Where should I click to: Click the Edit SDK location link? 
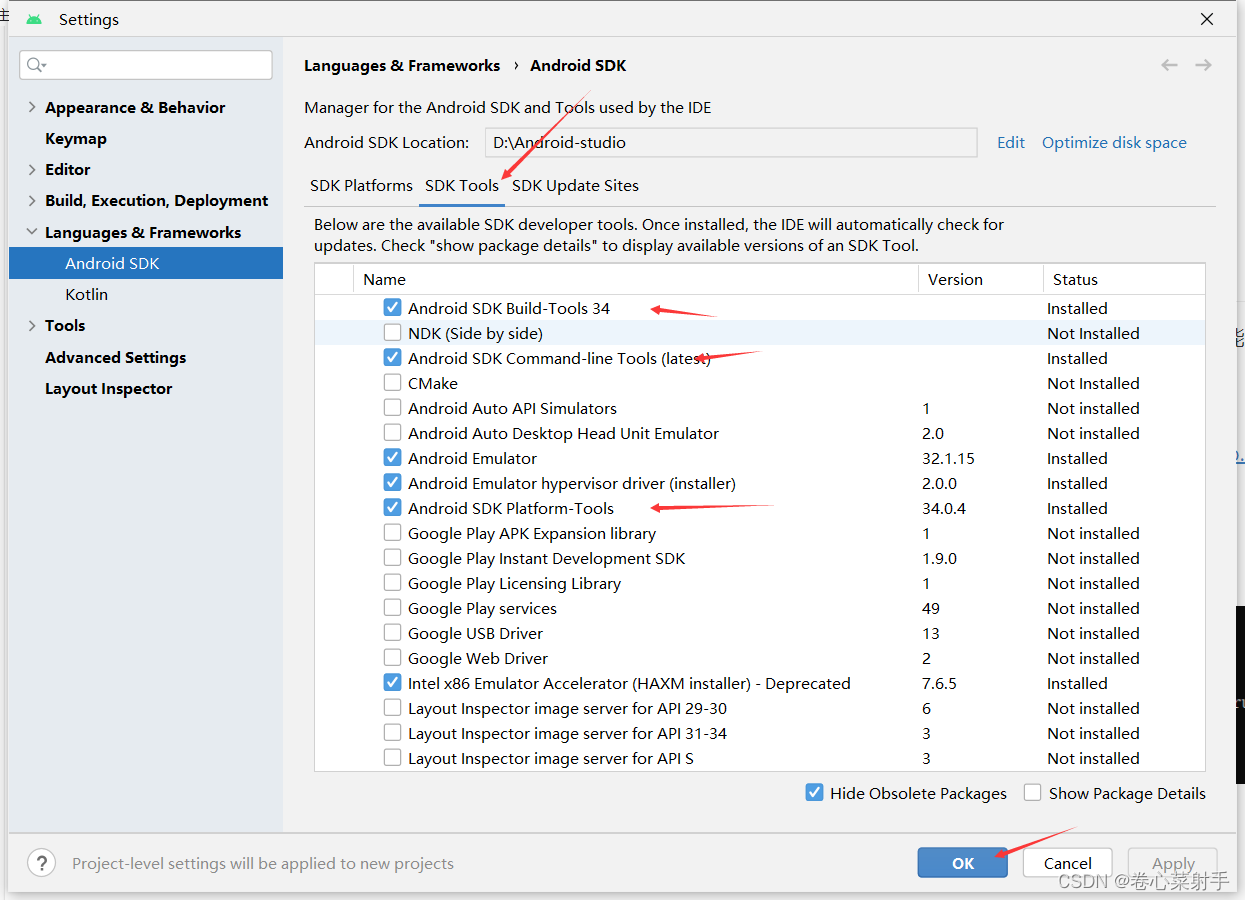1011,142
